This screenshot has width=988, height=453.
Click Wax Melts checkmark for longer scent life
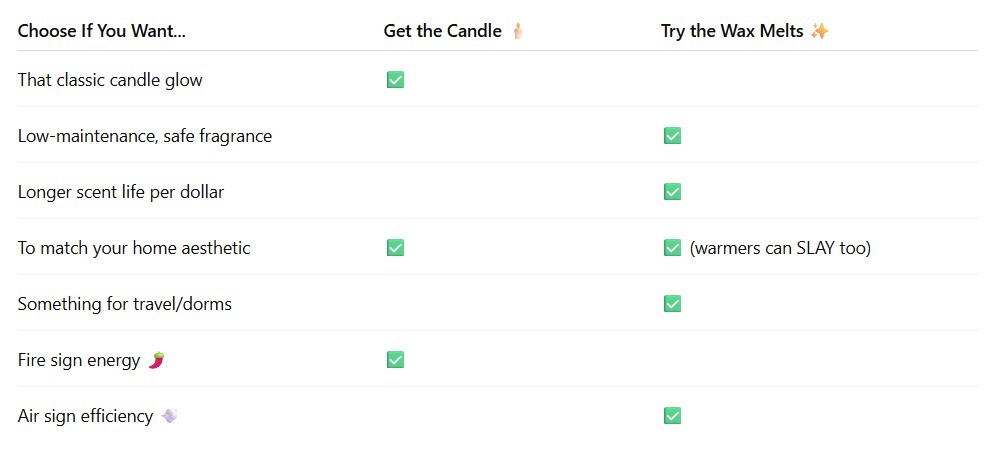[x=672, y=192]
